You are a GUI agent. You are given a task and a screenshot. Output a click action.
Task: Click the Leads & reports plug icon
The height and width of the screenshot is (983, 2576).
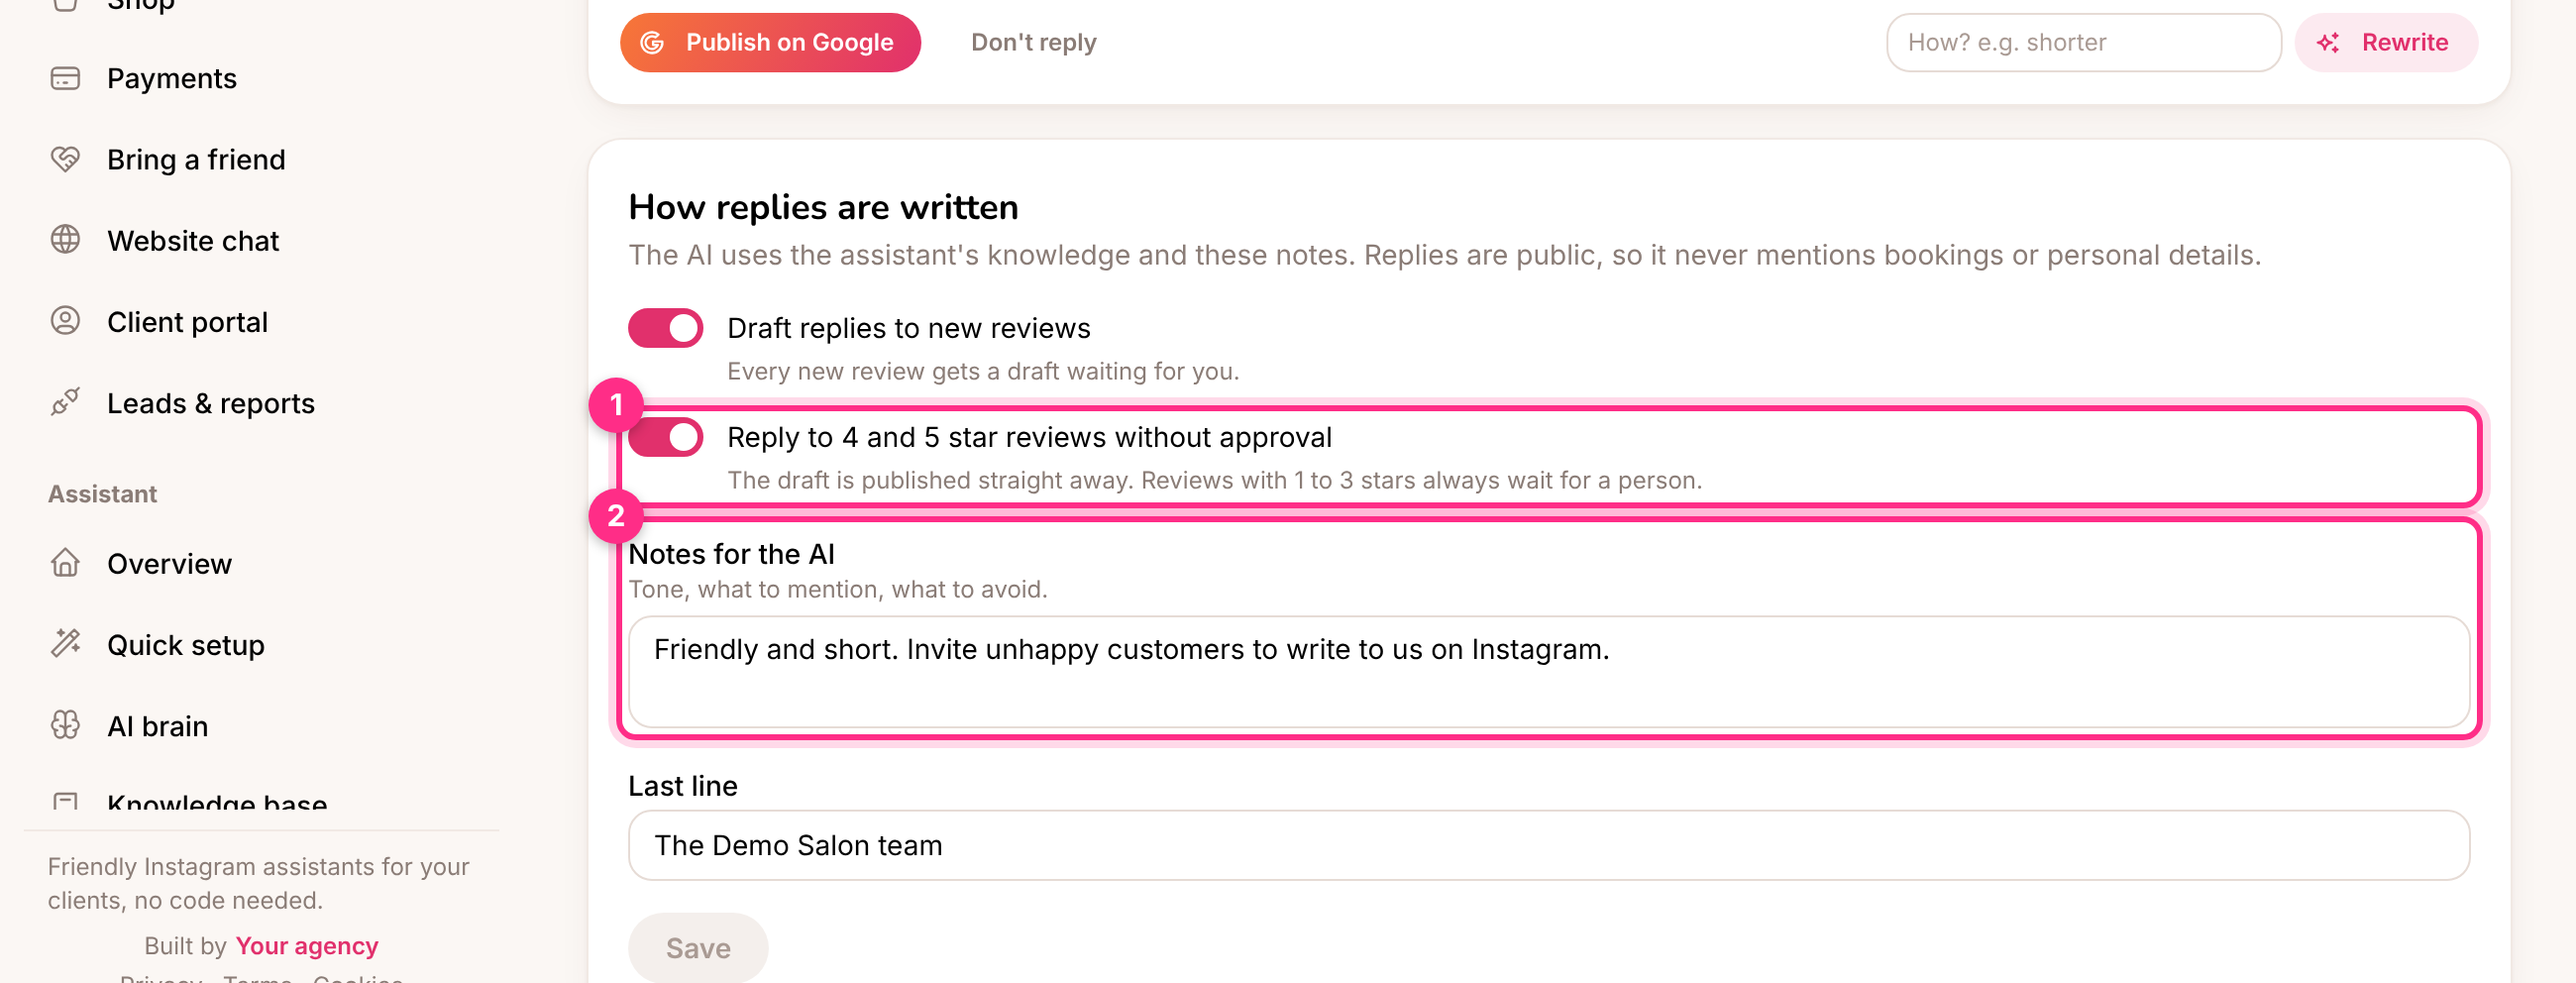[65, 402]
